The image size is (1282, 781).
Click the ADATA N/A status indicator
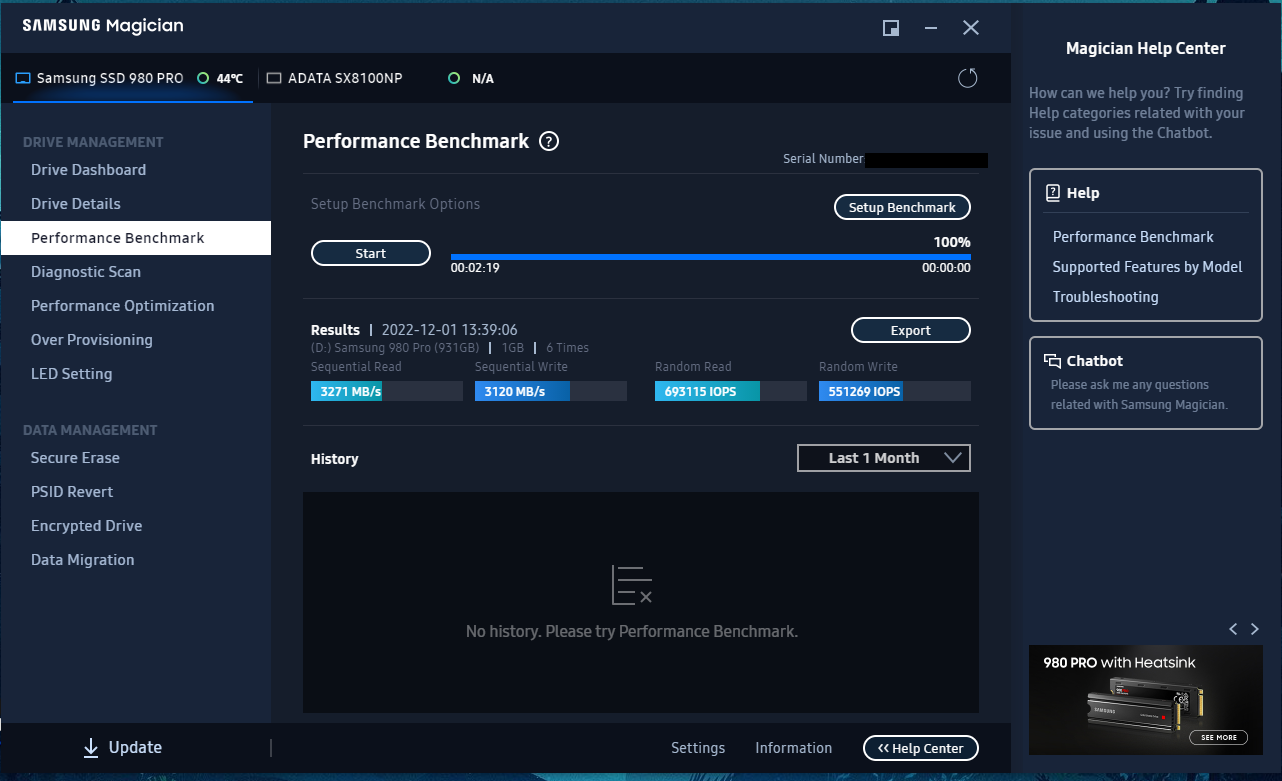454,78
